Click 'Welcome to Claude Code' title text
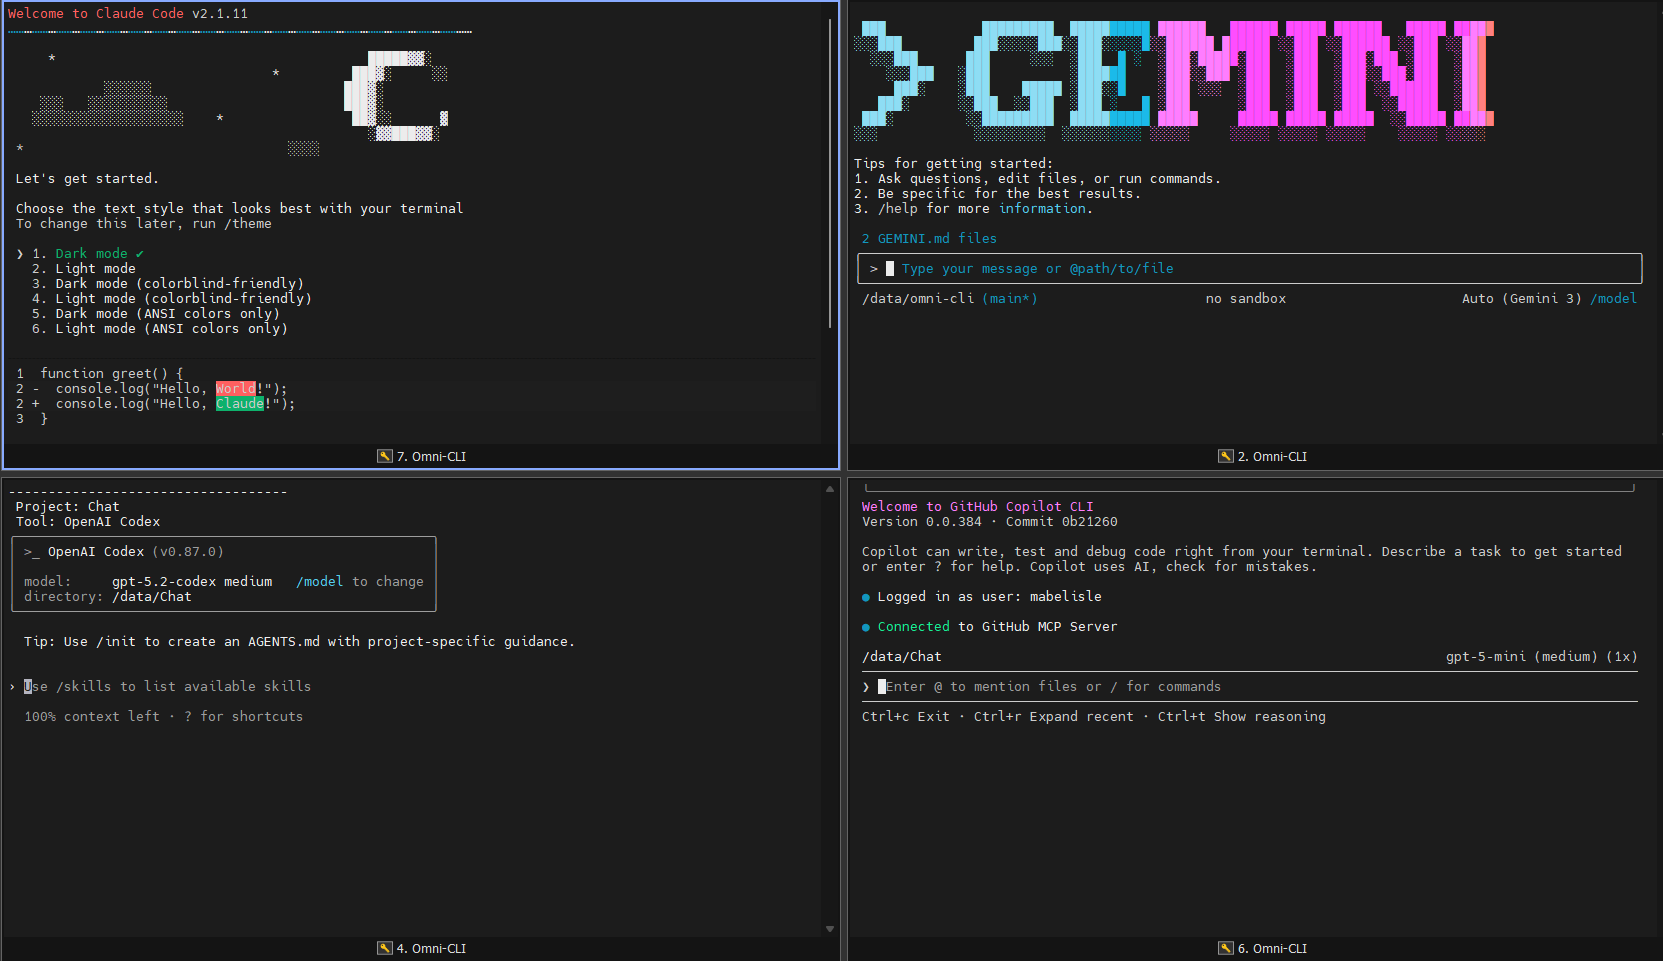 coord(96,14)
